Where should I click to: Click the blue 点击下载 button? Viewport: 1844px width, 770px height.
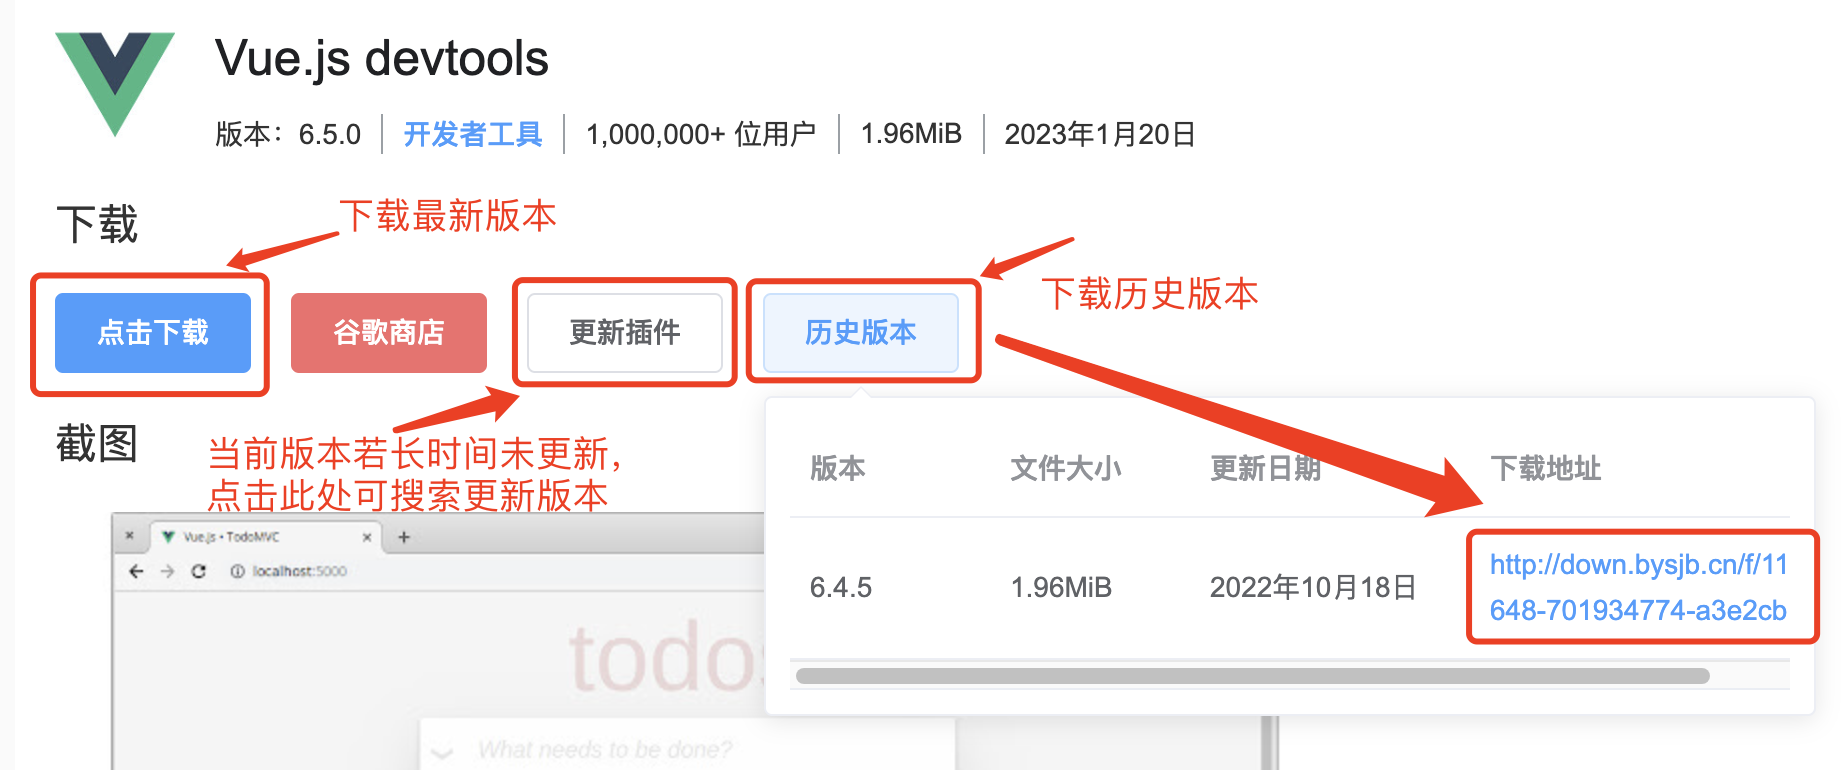153,332
